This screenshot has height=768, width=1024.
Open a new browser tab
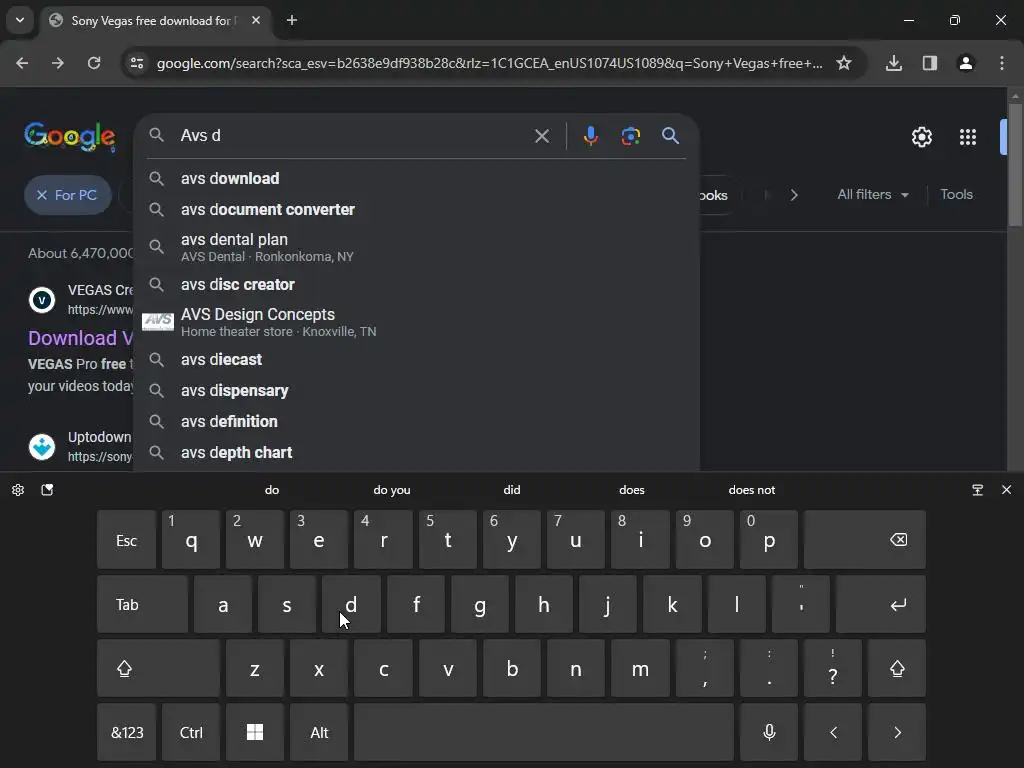coord(292,20)
